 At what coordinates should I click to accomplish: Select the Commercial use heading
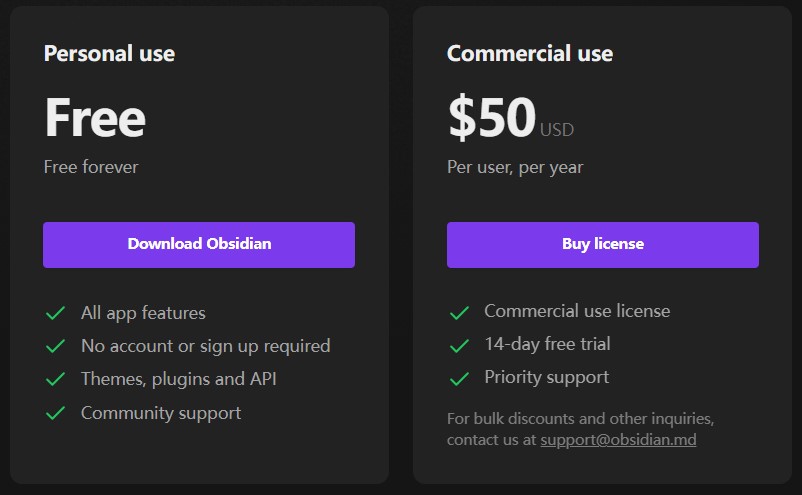[530, 54]
